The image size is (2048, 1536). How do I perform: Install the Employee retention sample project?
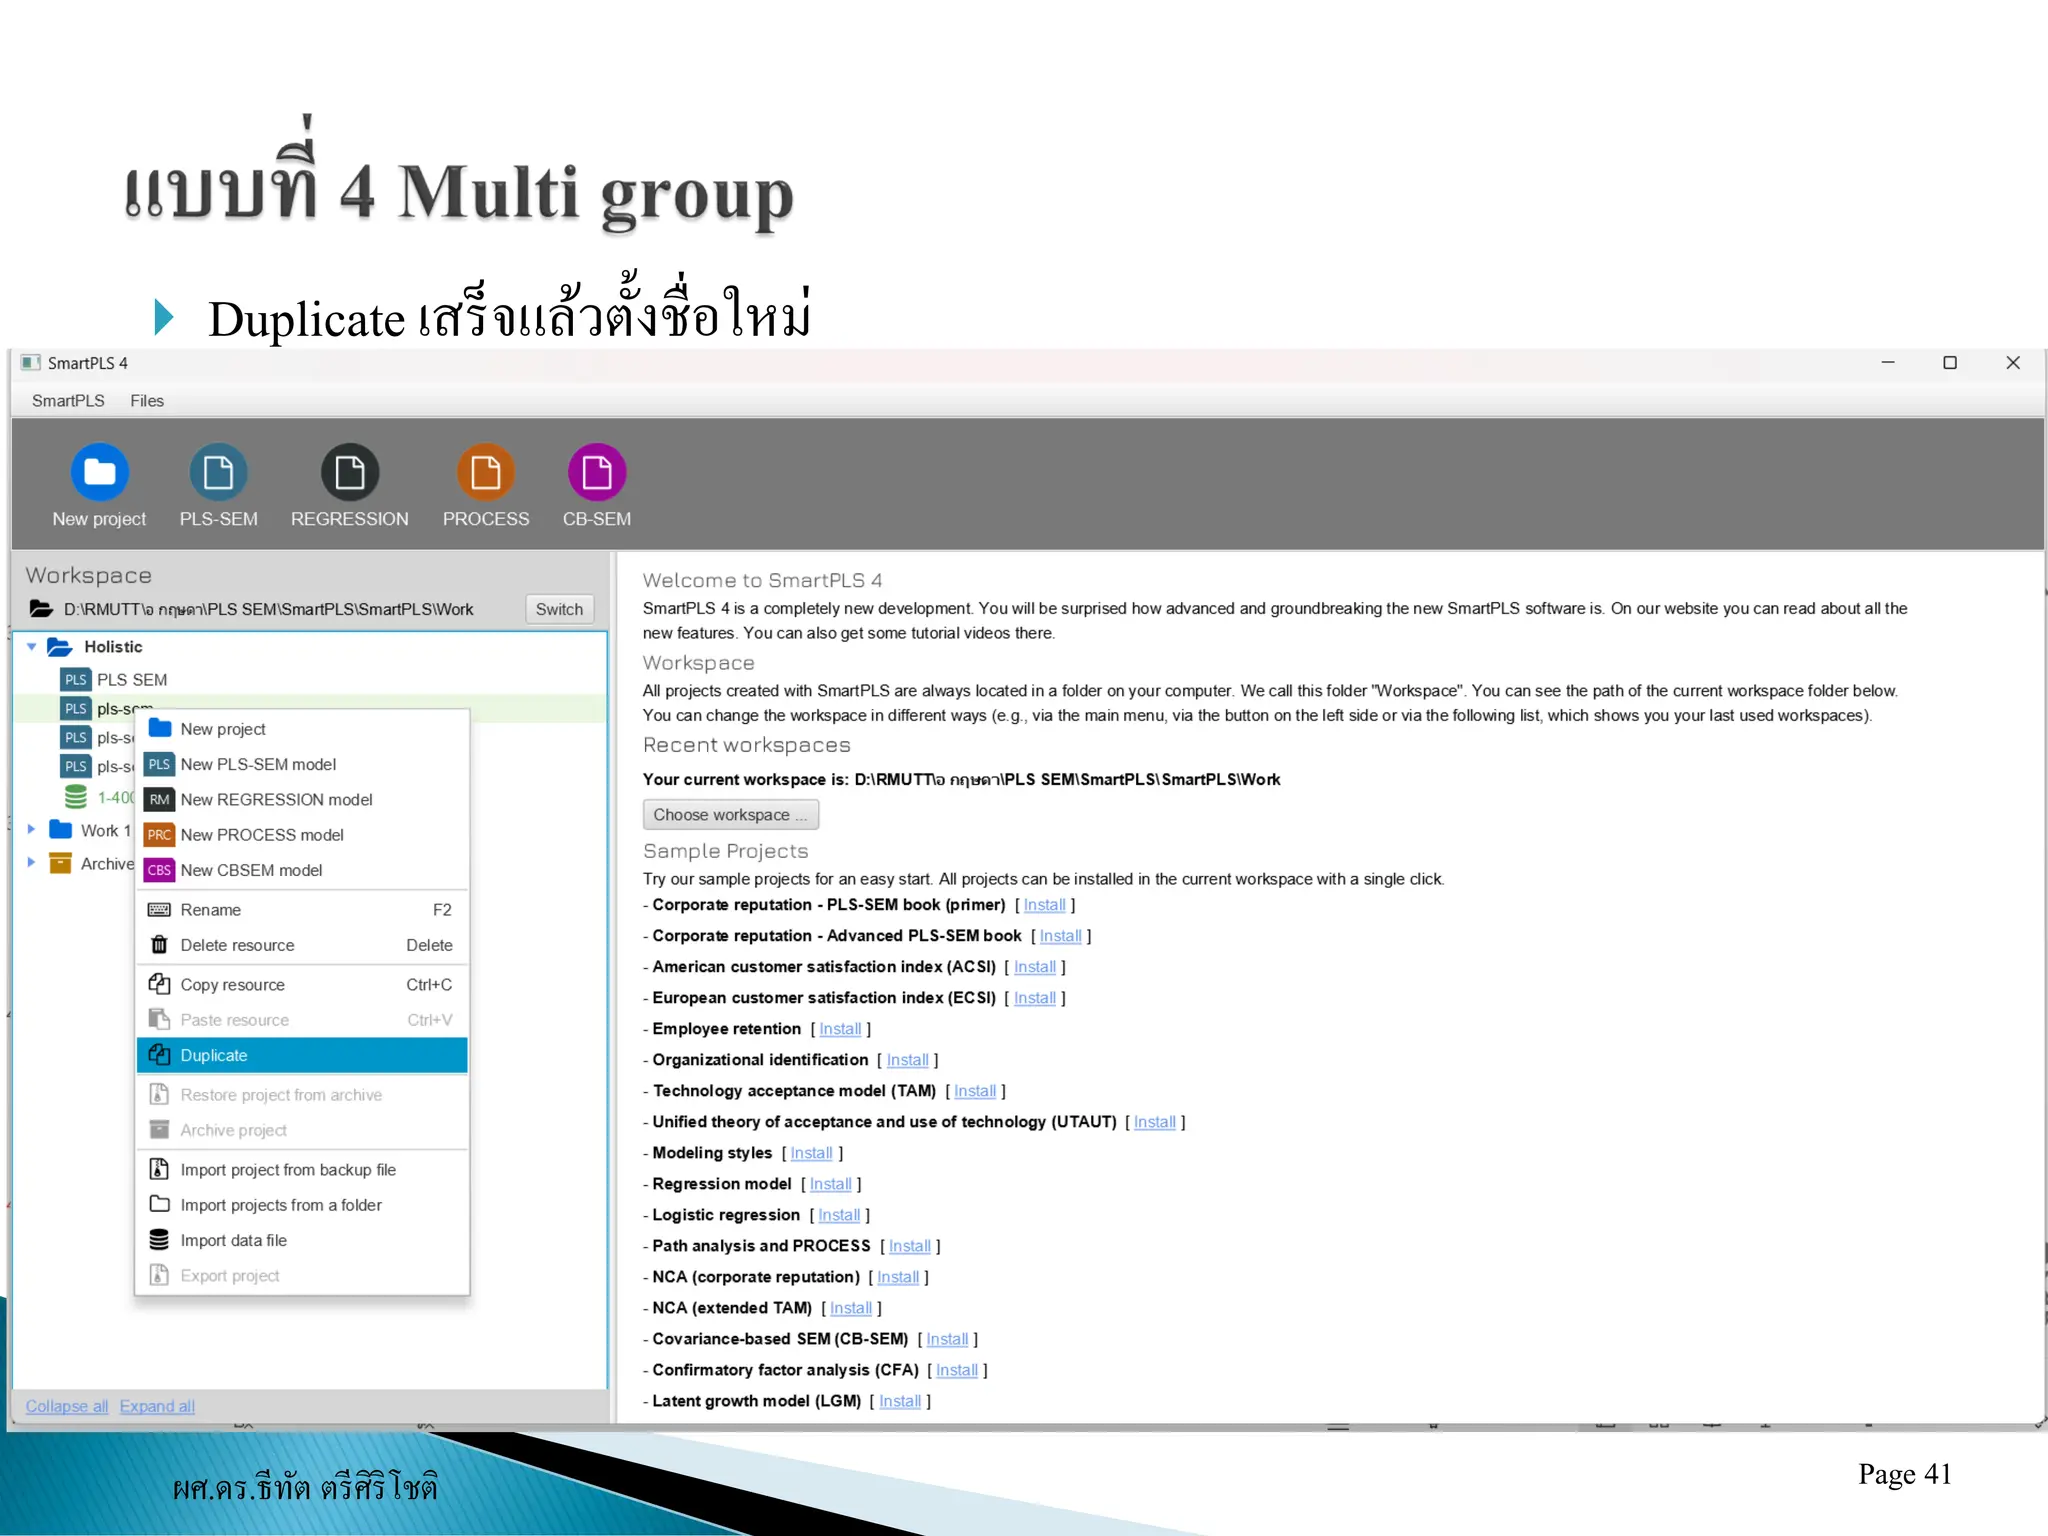click(x=840, y=1029)
